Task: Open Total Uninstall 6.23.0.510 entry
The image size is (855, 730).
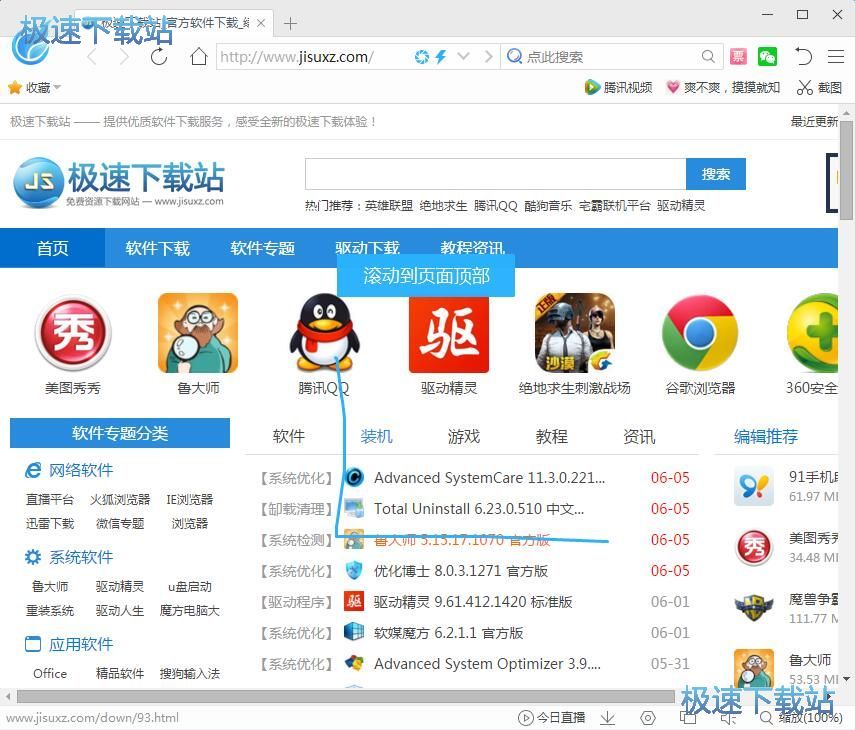Action: tap(479, 509)
